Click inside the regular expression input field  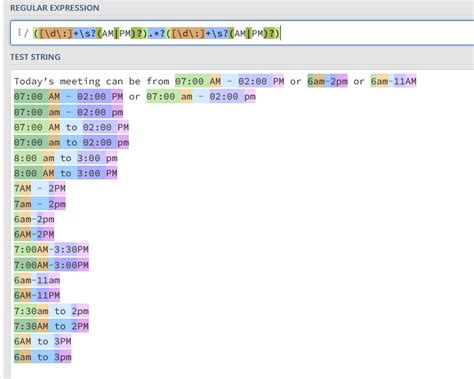(242, 33)
